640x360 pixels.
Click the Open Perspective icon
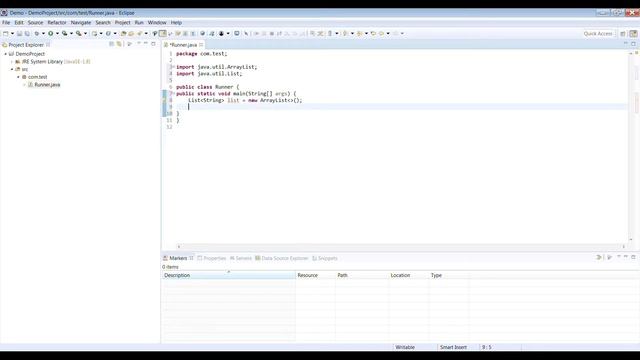pos(623,33)
